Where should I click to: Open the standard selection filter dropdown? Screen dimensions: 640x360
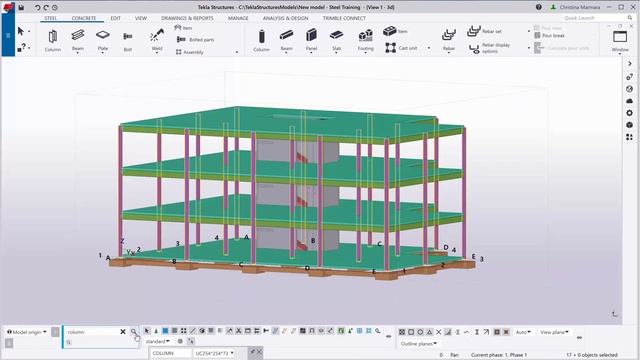tap(158, 341)
